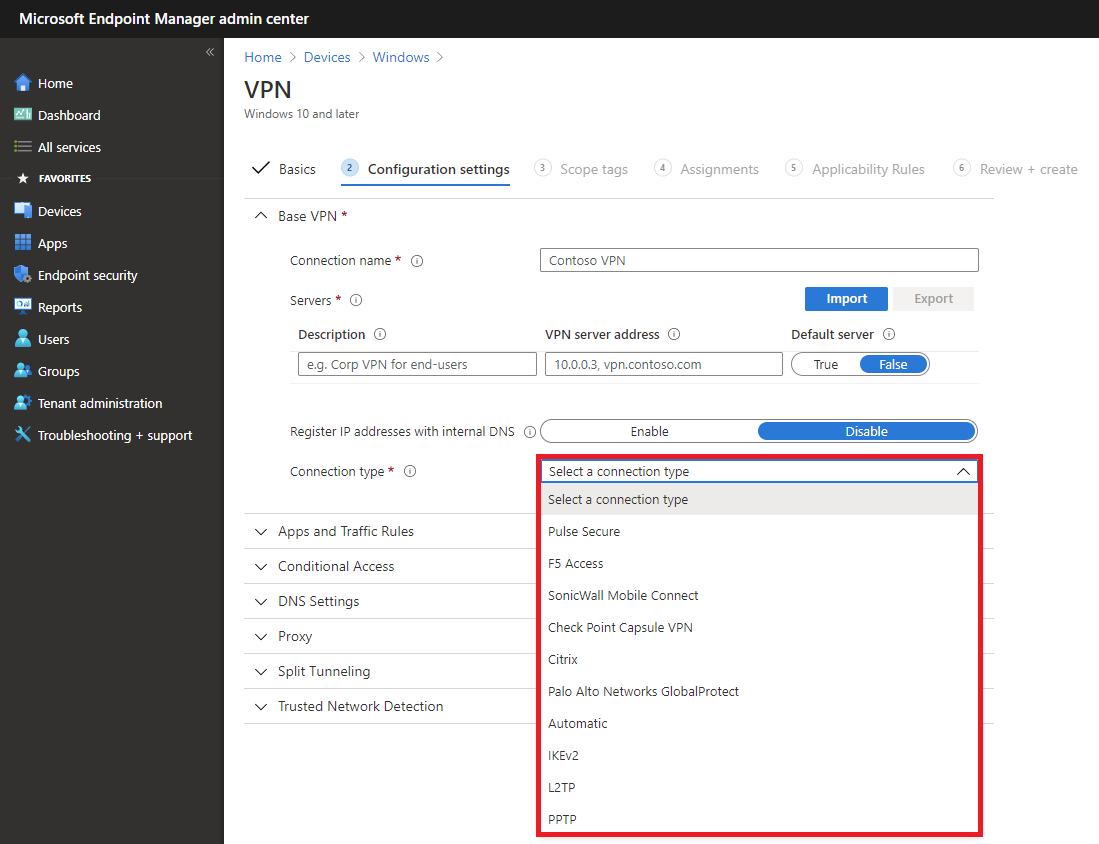
Task: Choose IKEv2 from connection type list
Action: point(563,756)
